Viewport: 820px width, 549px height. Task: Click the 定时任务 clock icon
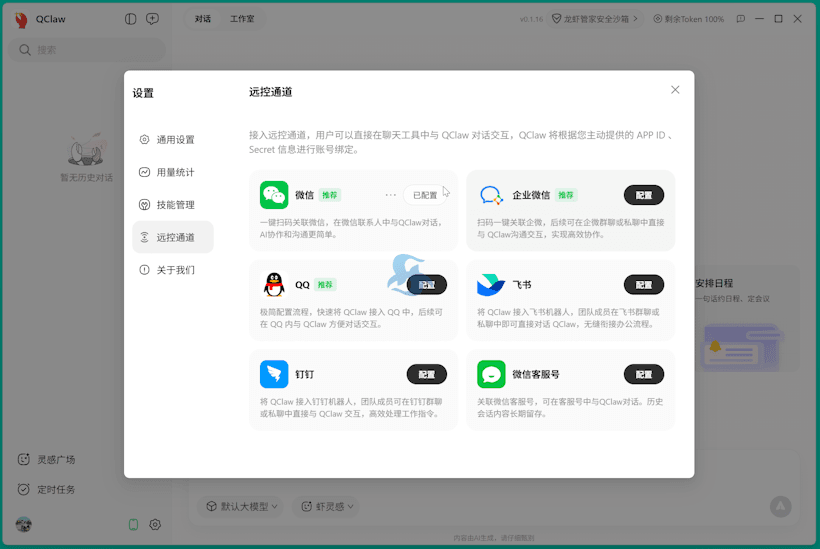(24, 489)
